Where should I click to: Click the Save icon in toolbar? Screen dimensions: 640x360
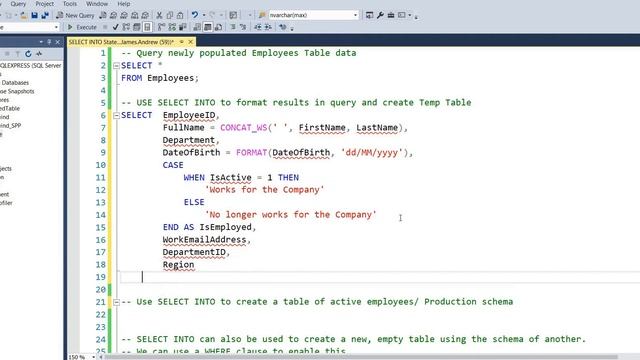click(35, 16)
